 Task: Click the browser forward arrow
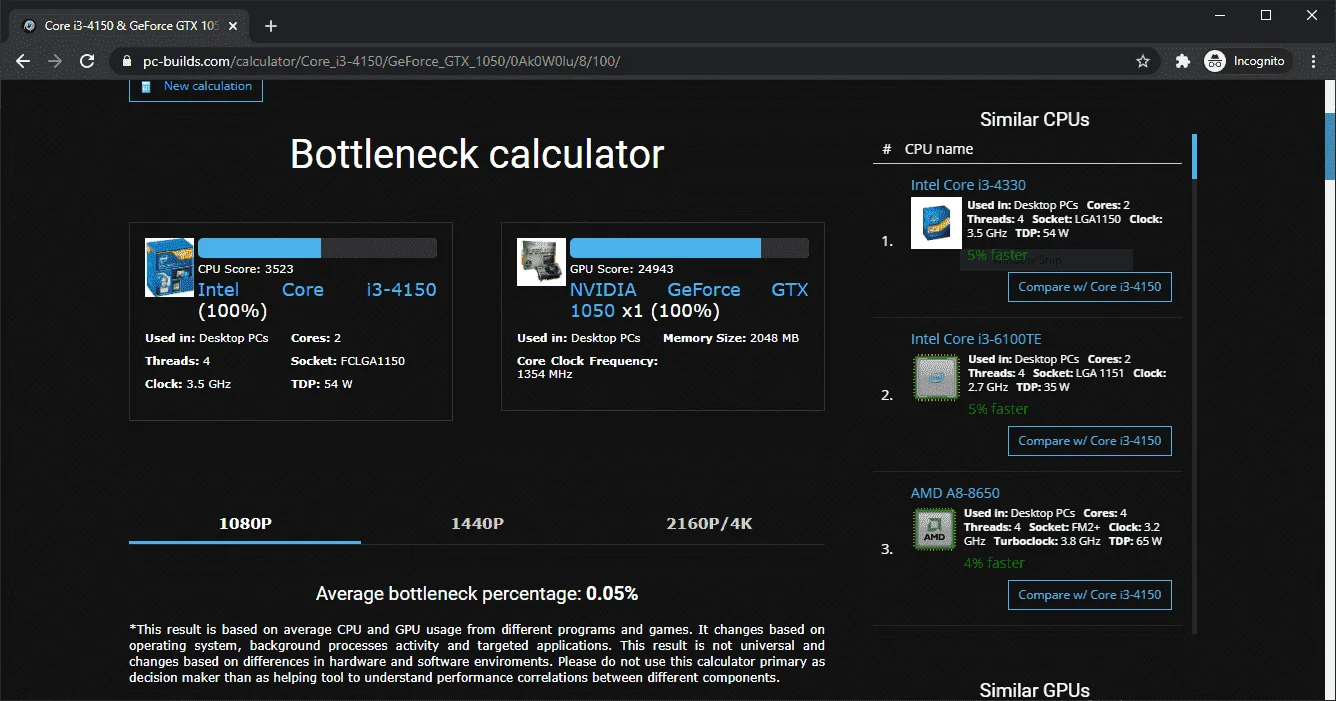[x=55, y=61]
